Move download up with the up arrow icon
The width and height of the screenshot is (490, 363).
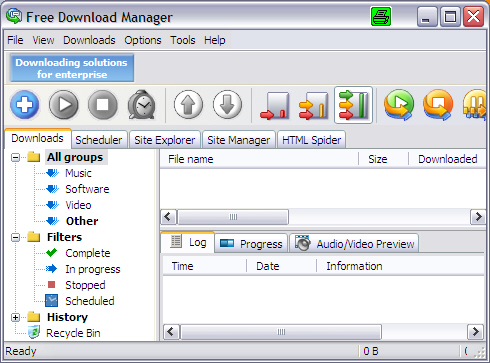tap(188, 105)
